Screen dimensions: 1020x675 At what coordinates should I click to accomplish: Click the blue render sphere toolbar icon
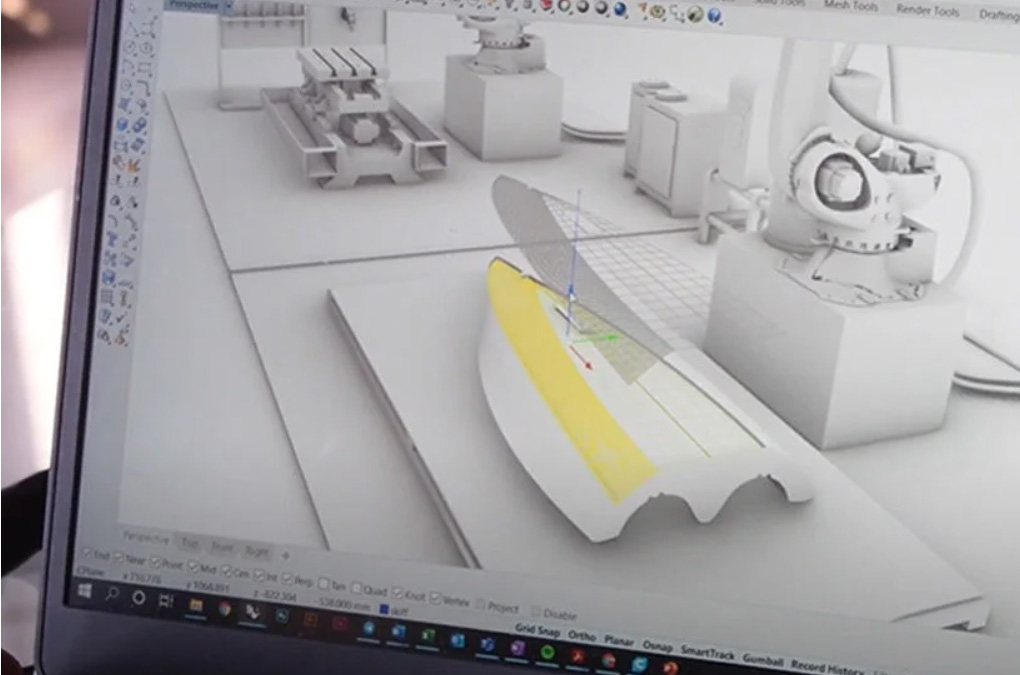[620, 9]
